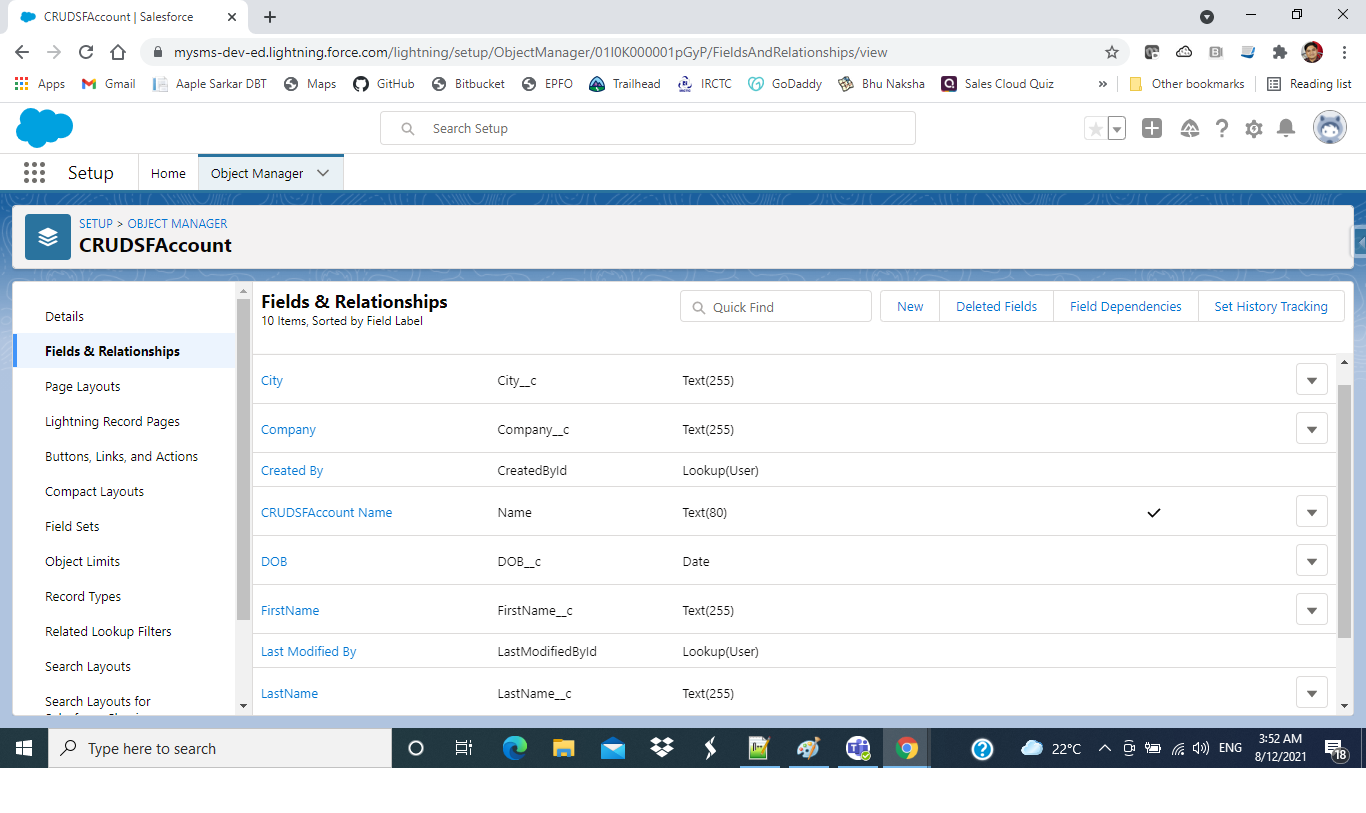Open Salesforce Help question mark icon

click(1221, 128)
